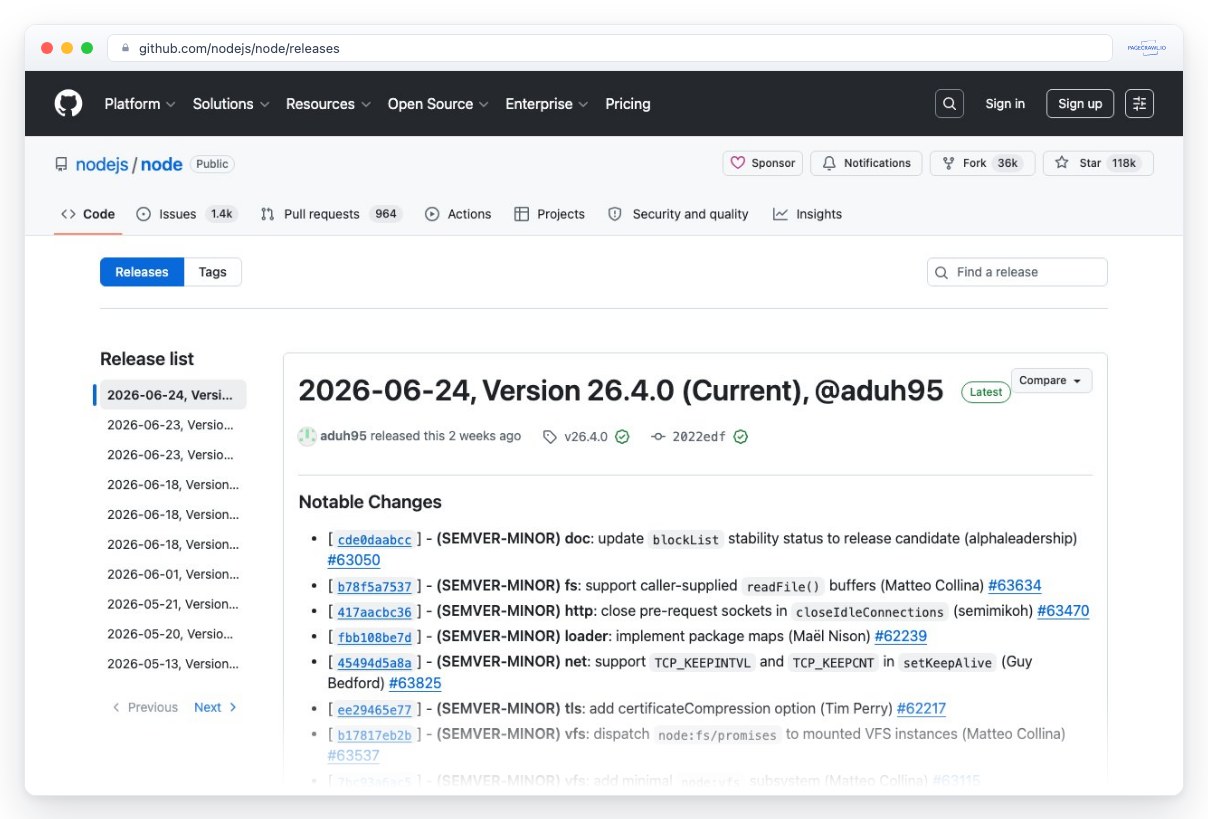Select the 2026-05-21 release in list

click(x=172, y=604)
